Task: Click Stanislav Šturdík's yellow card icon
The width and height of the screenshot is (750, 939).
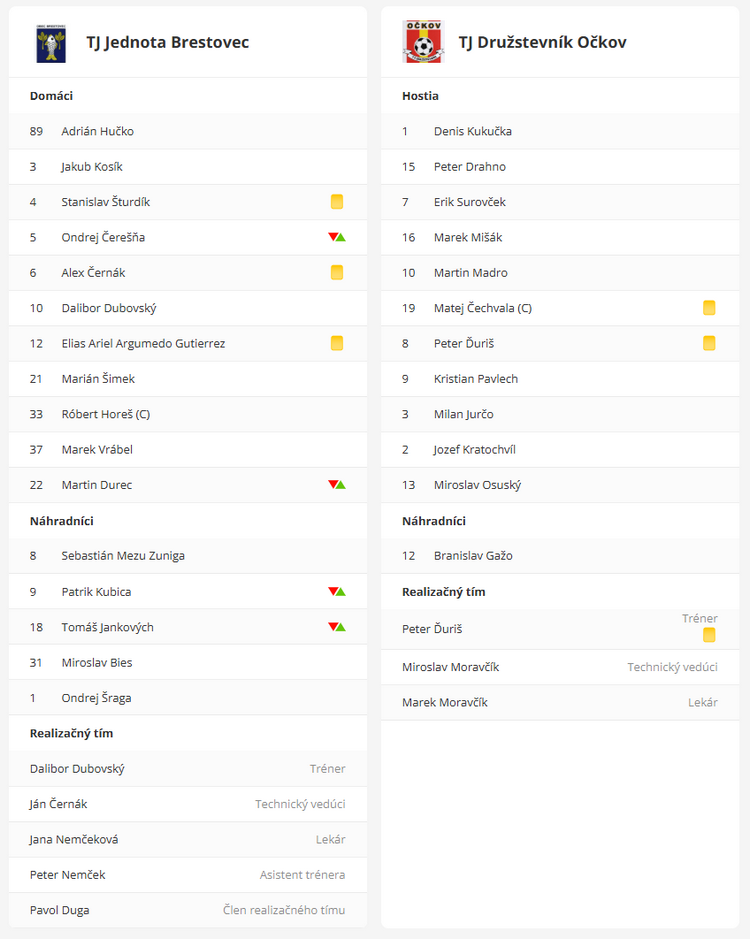Action: 337,202
